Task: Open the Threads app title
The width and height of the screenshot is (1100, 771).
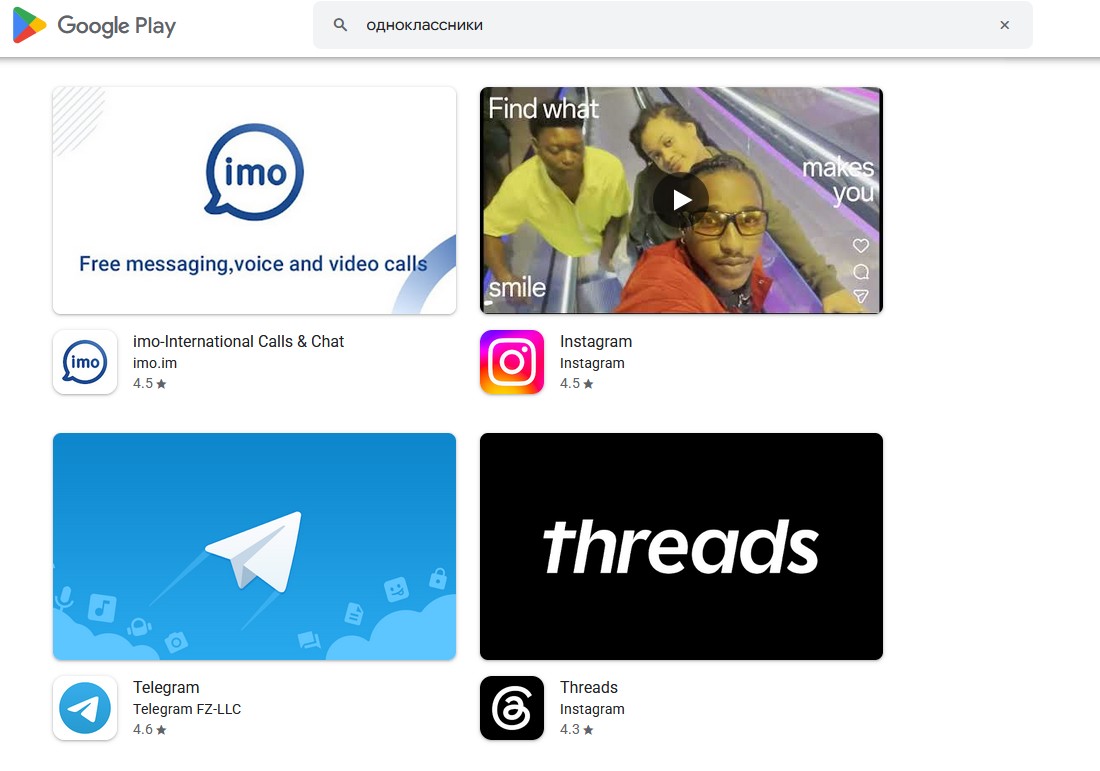Action: tap(589, 688)
